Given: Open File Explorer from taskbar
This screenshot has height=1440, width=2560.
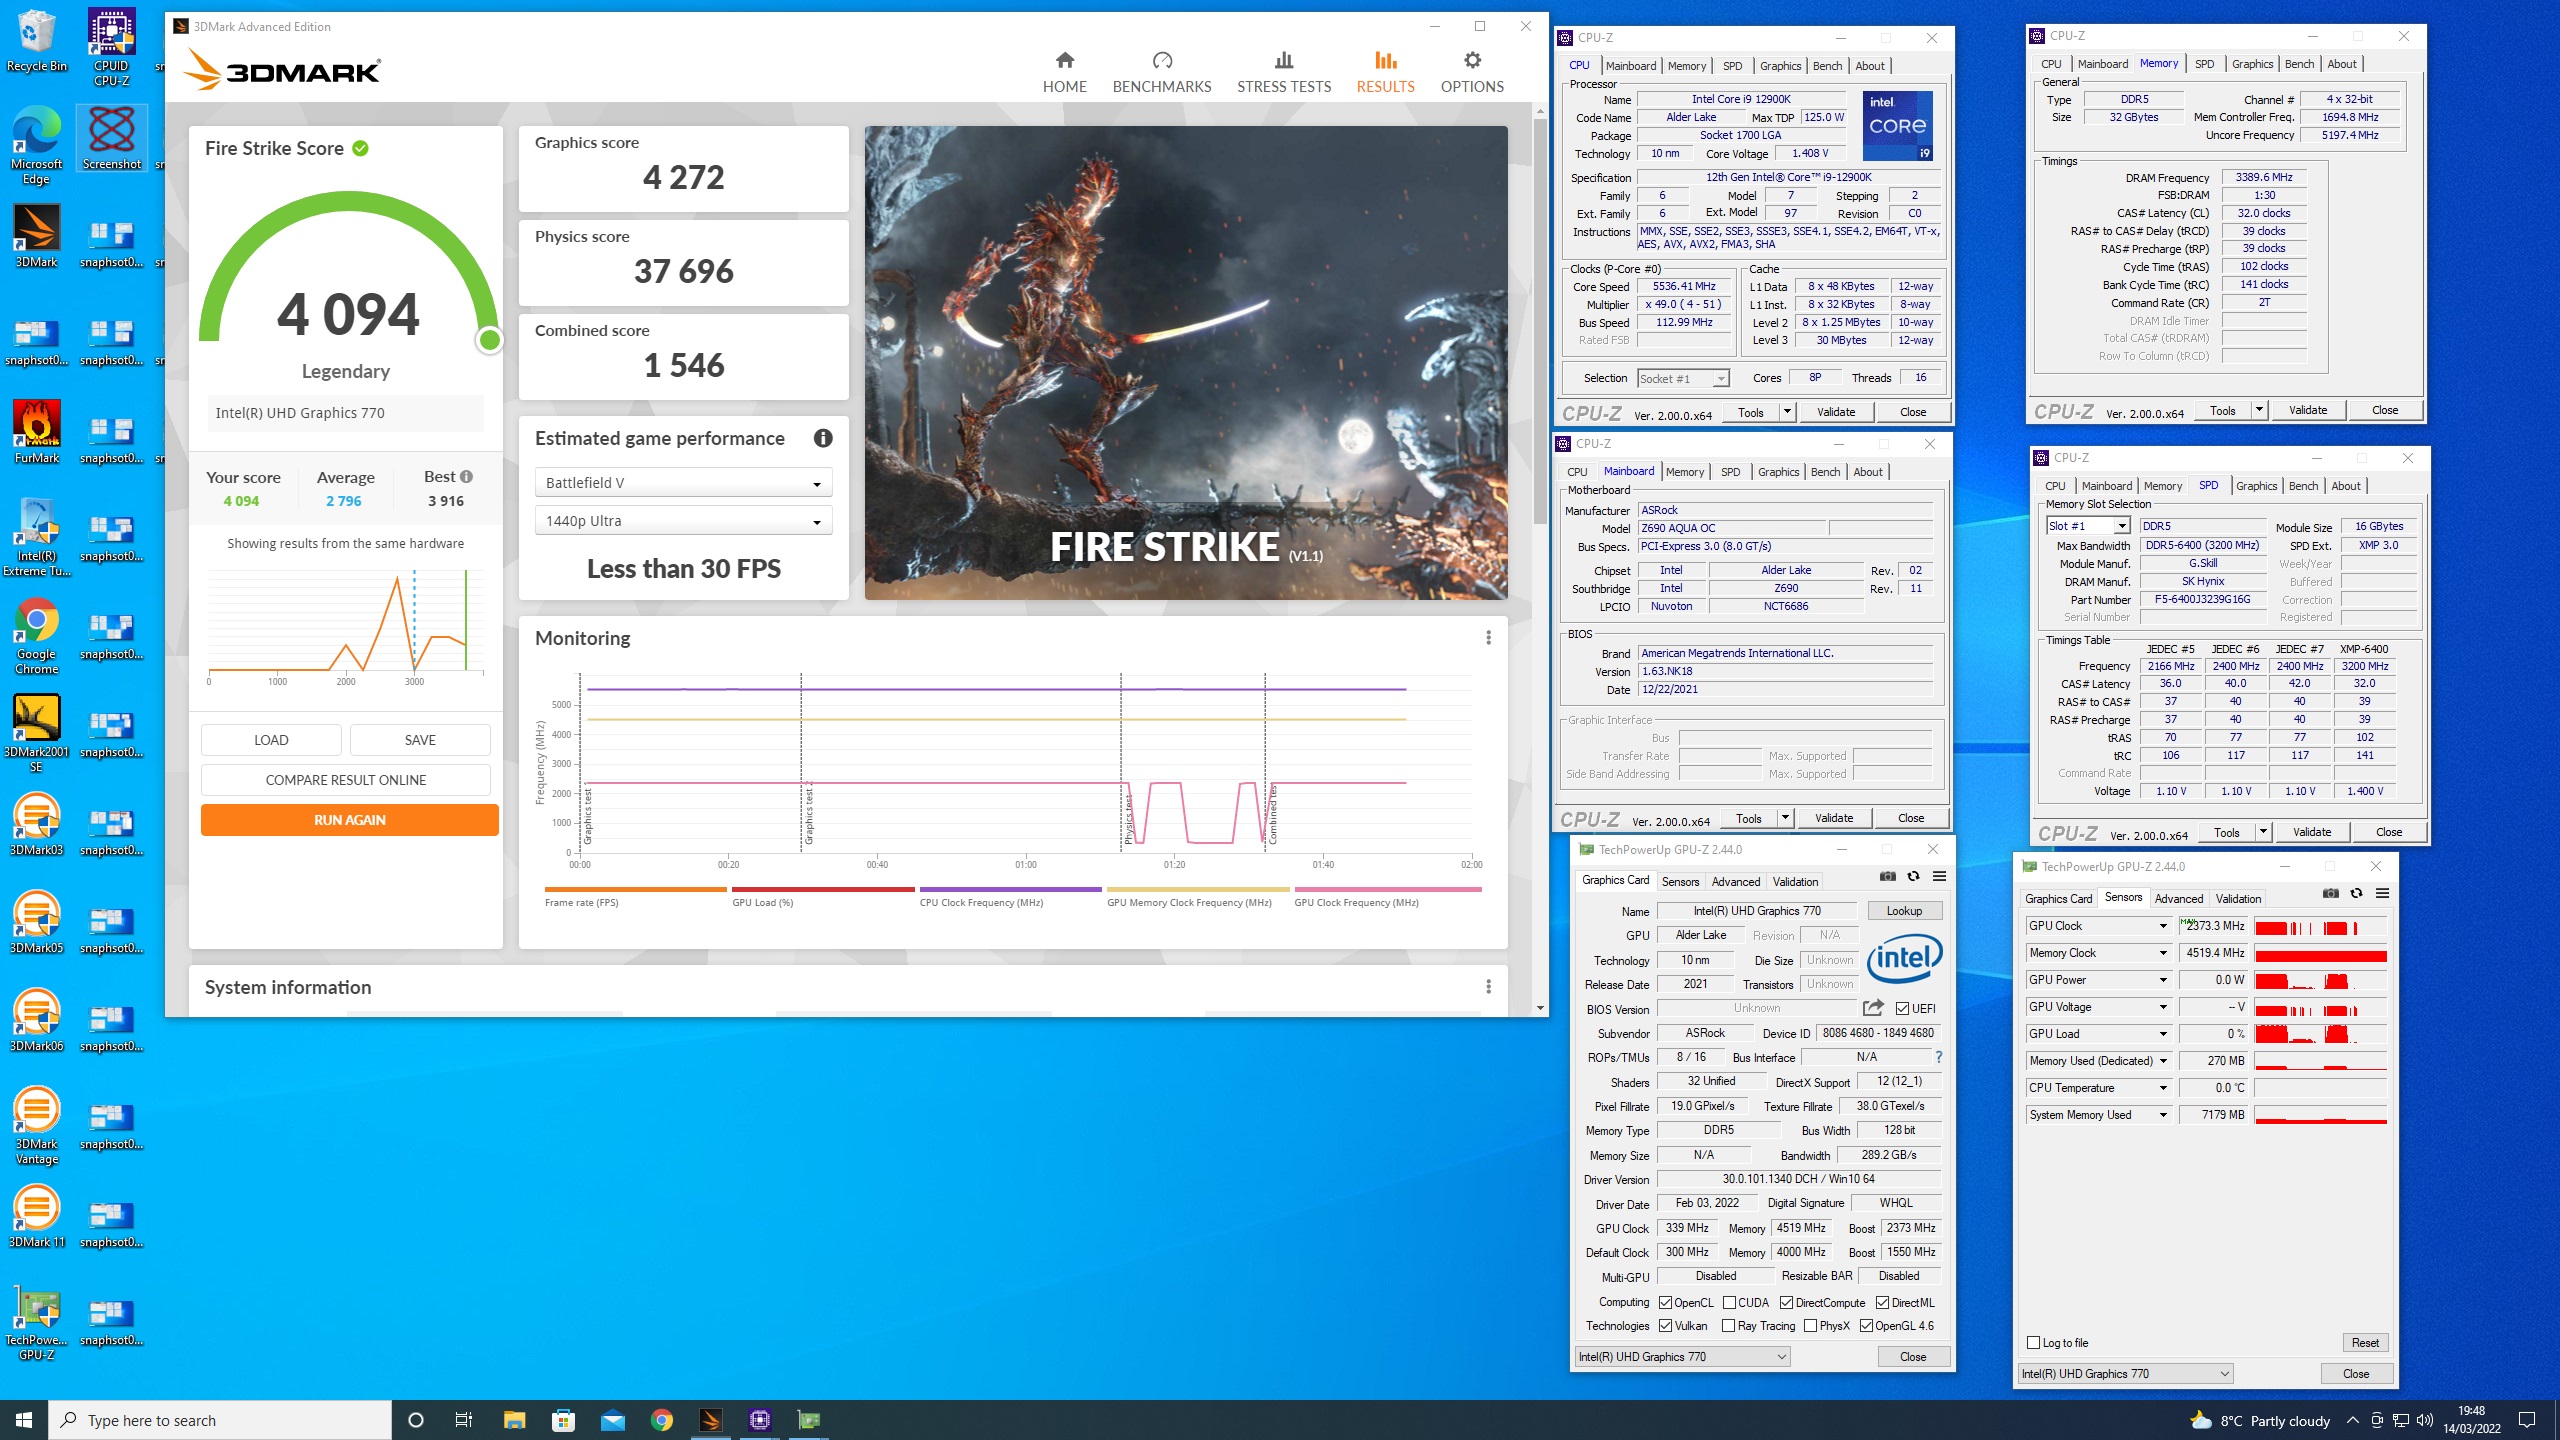Looking at the screenshot, I should coord(514,1420).
